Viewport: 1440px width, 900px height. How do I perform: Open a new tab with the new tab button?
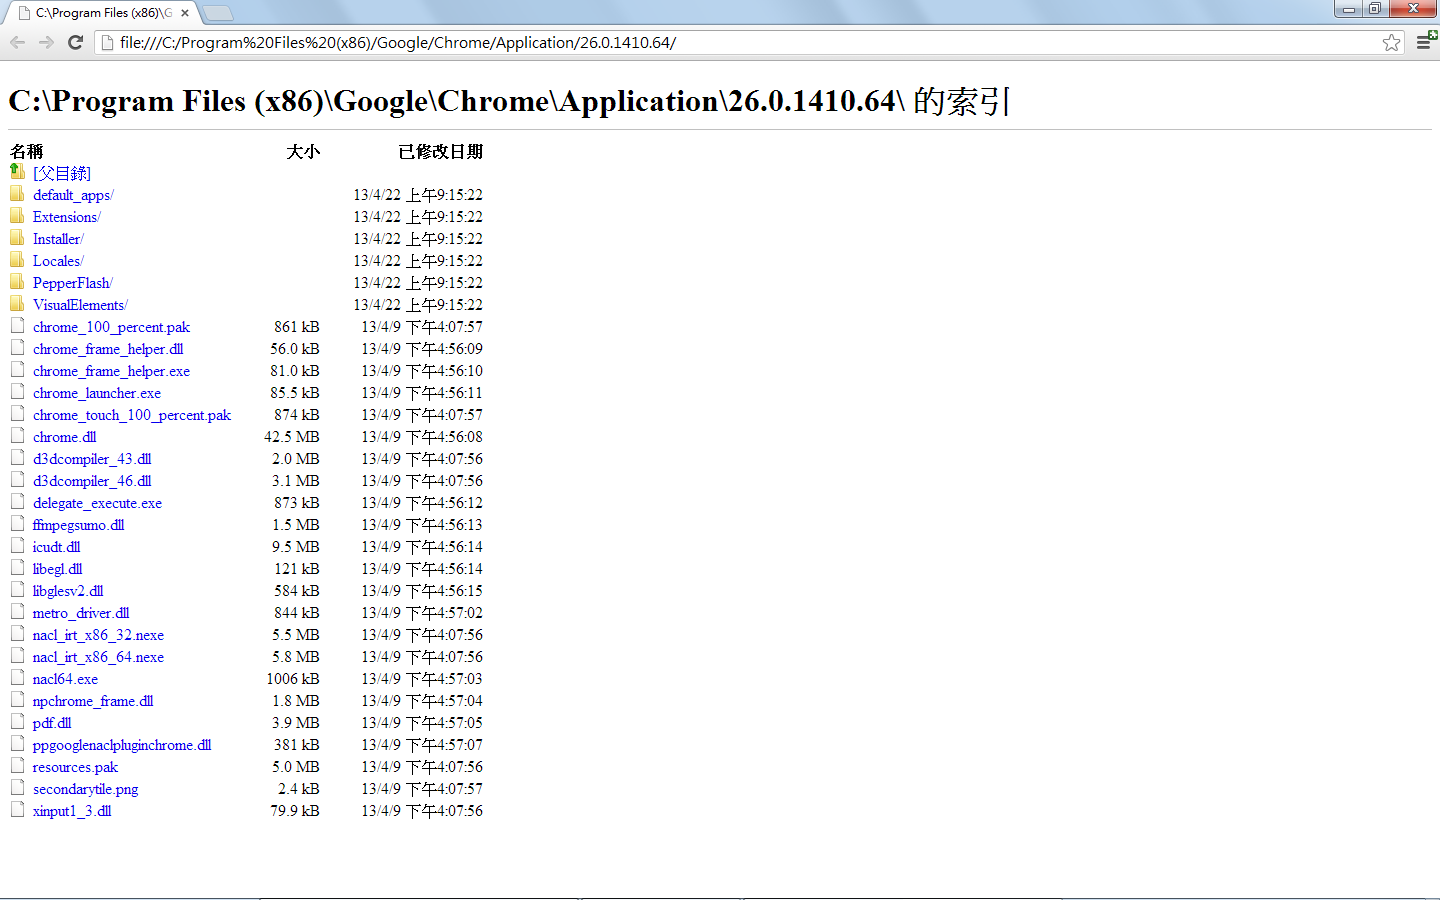[217, 13]
